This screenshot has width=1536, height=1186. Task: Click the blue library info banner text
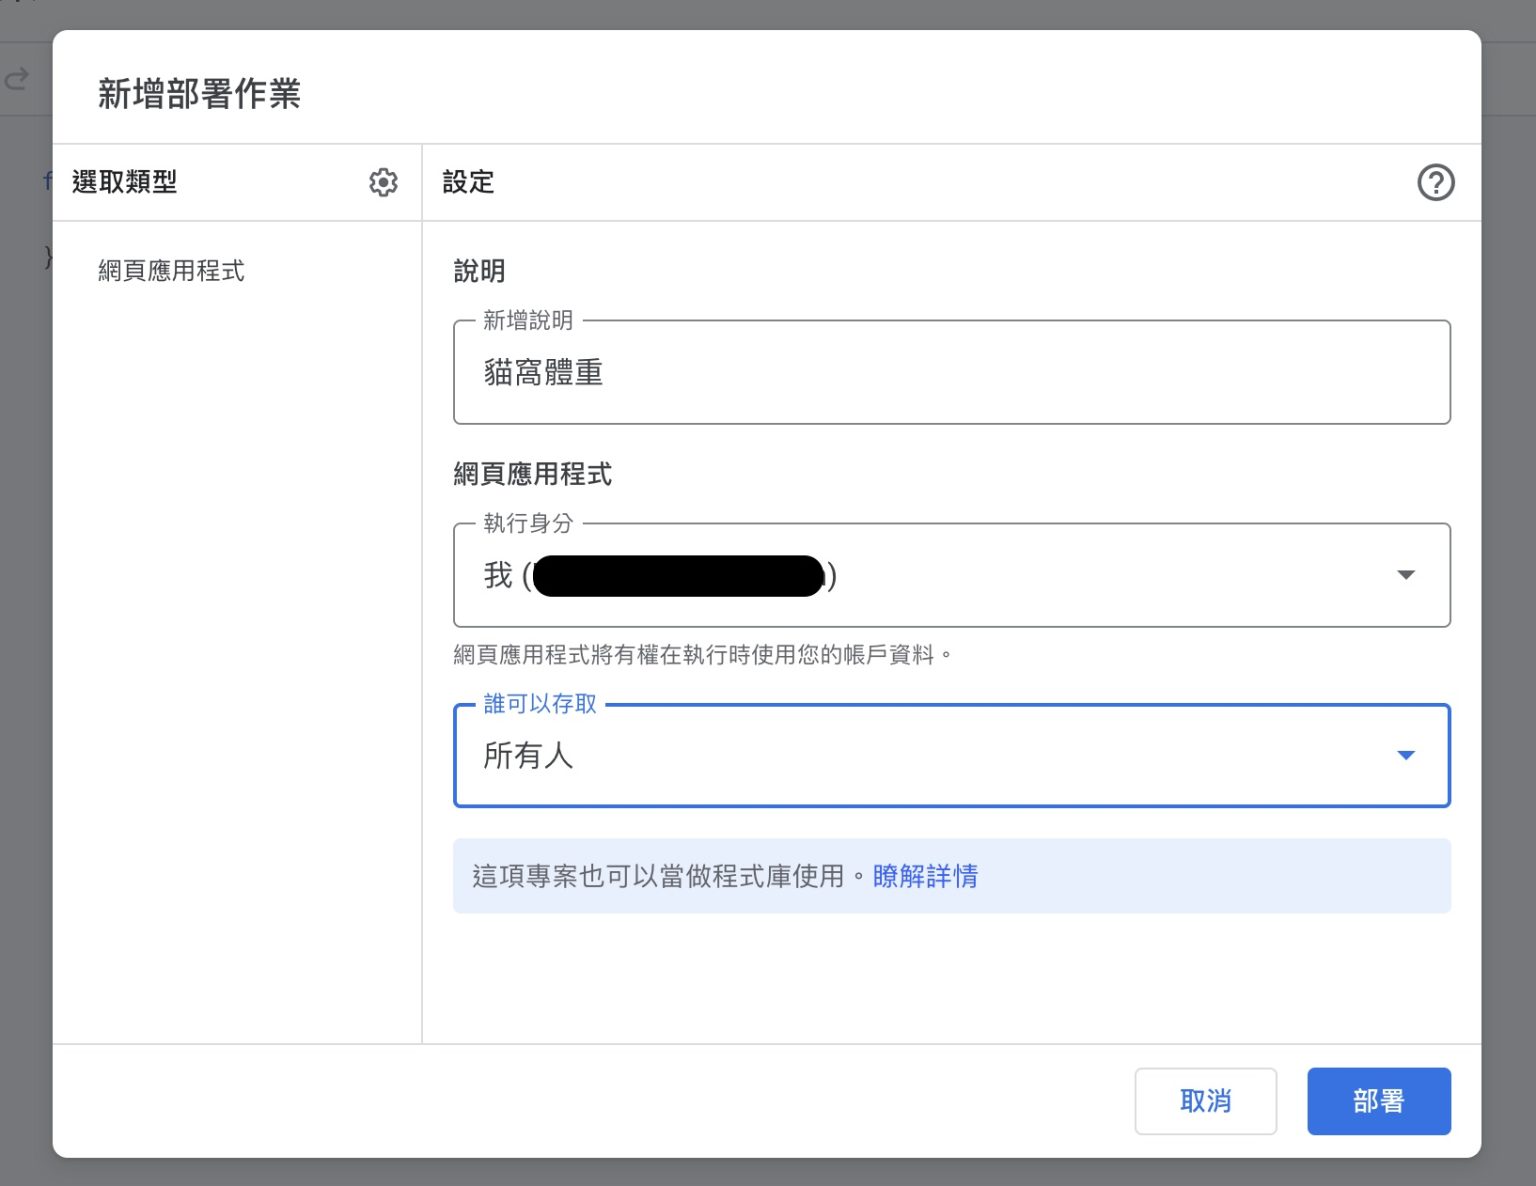click(660, 876)
